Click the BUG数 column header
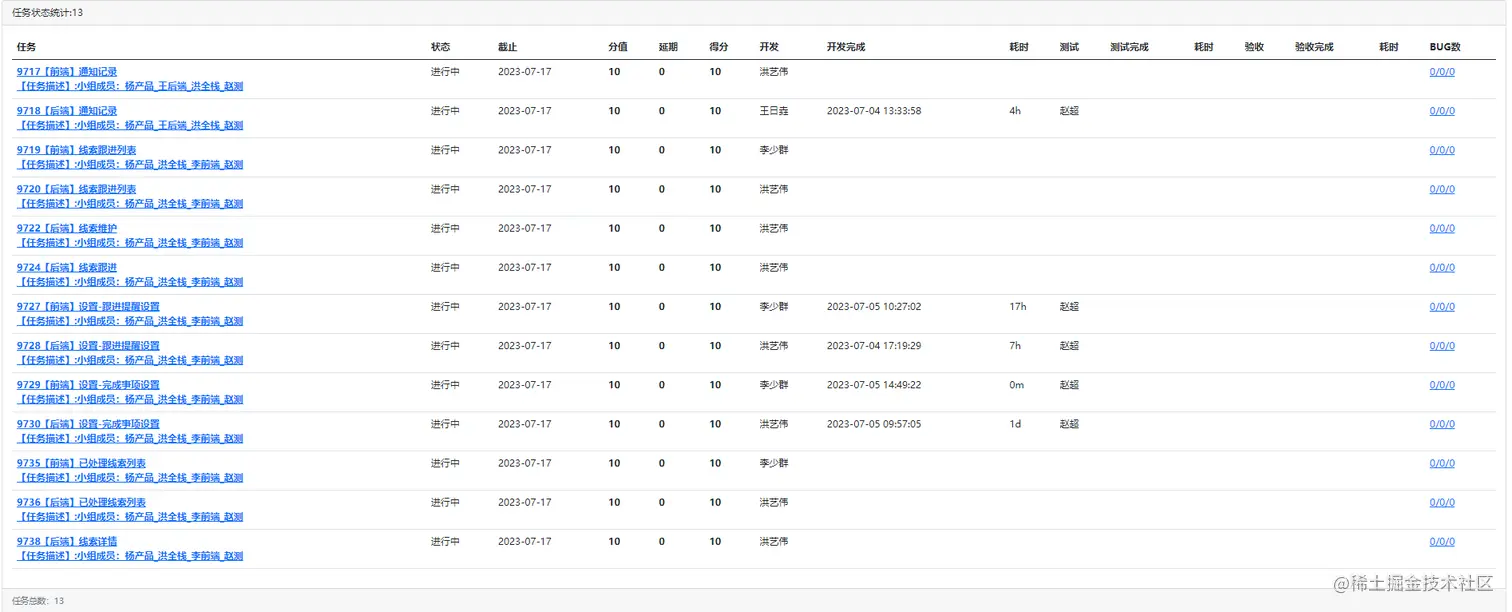This screenshot has width=1512, height=612. 1445,47
